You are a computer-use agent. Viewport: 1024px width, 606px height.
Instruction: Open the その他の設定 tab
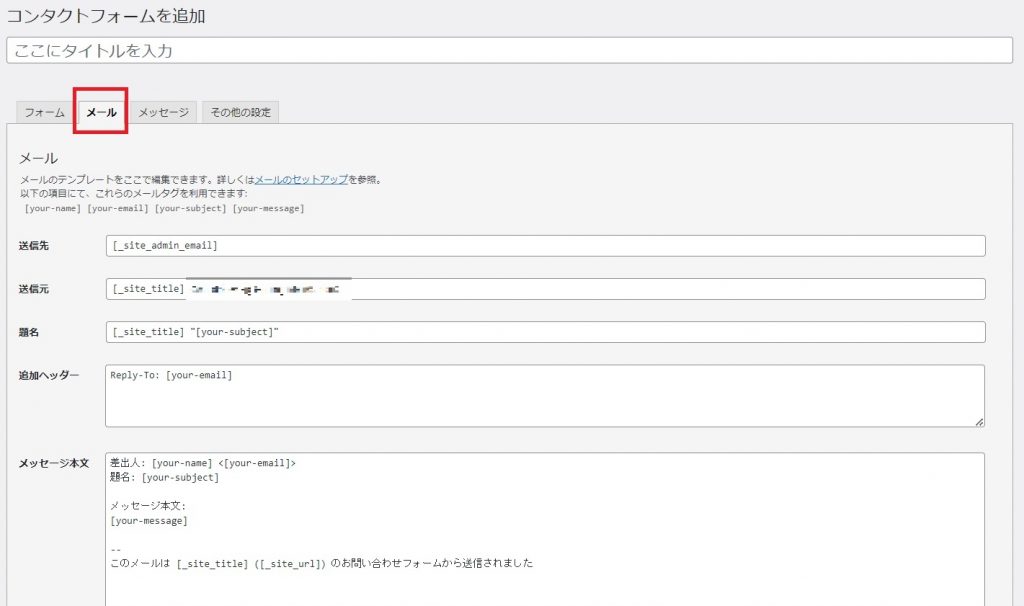coord(240,112)
